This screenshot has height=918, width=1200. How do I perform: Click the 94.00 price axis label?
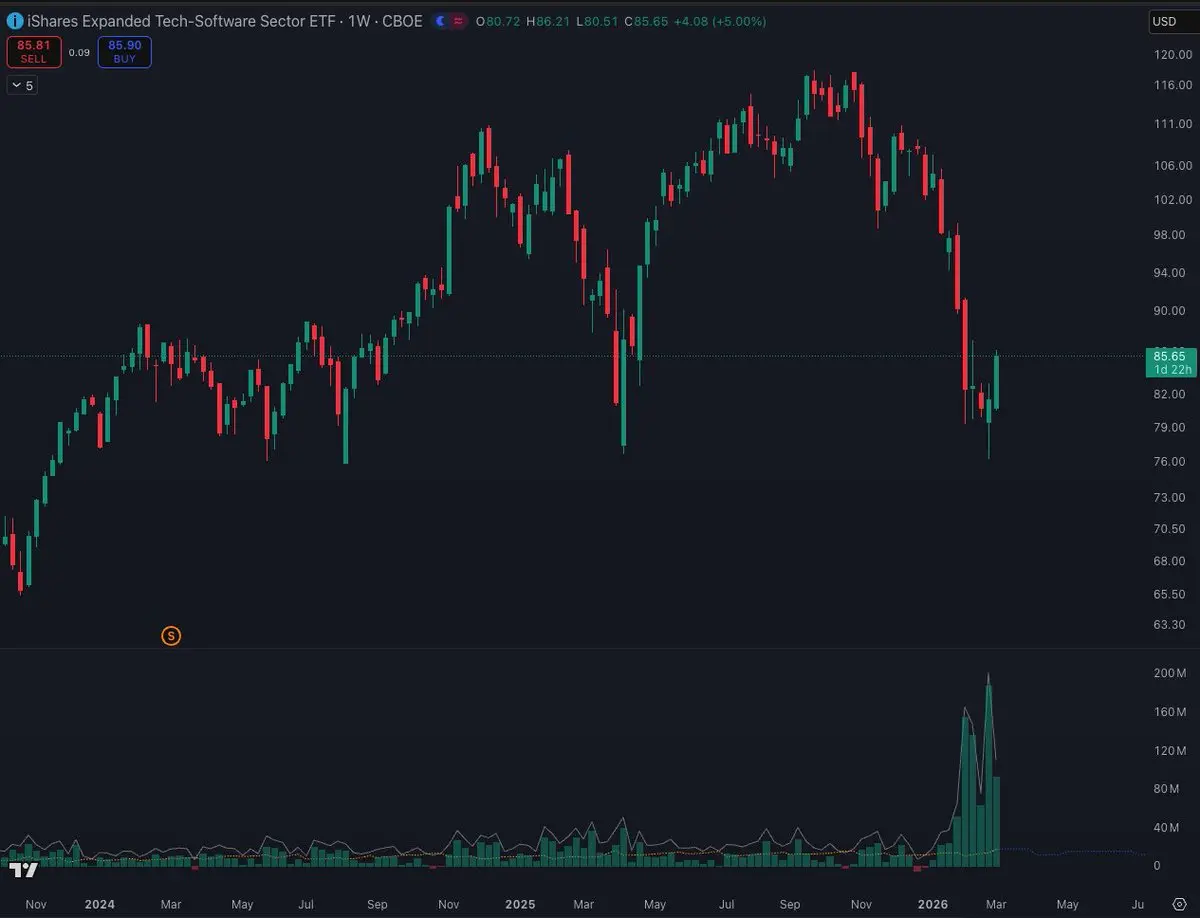pos(1171,272)
